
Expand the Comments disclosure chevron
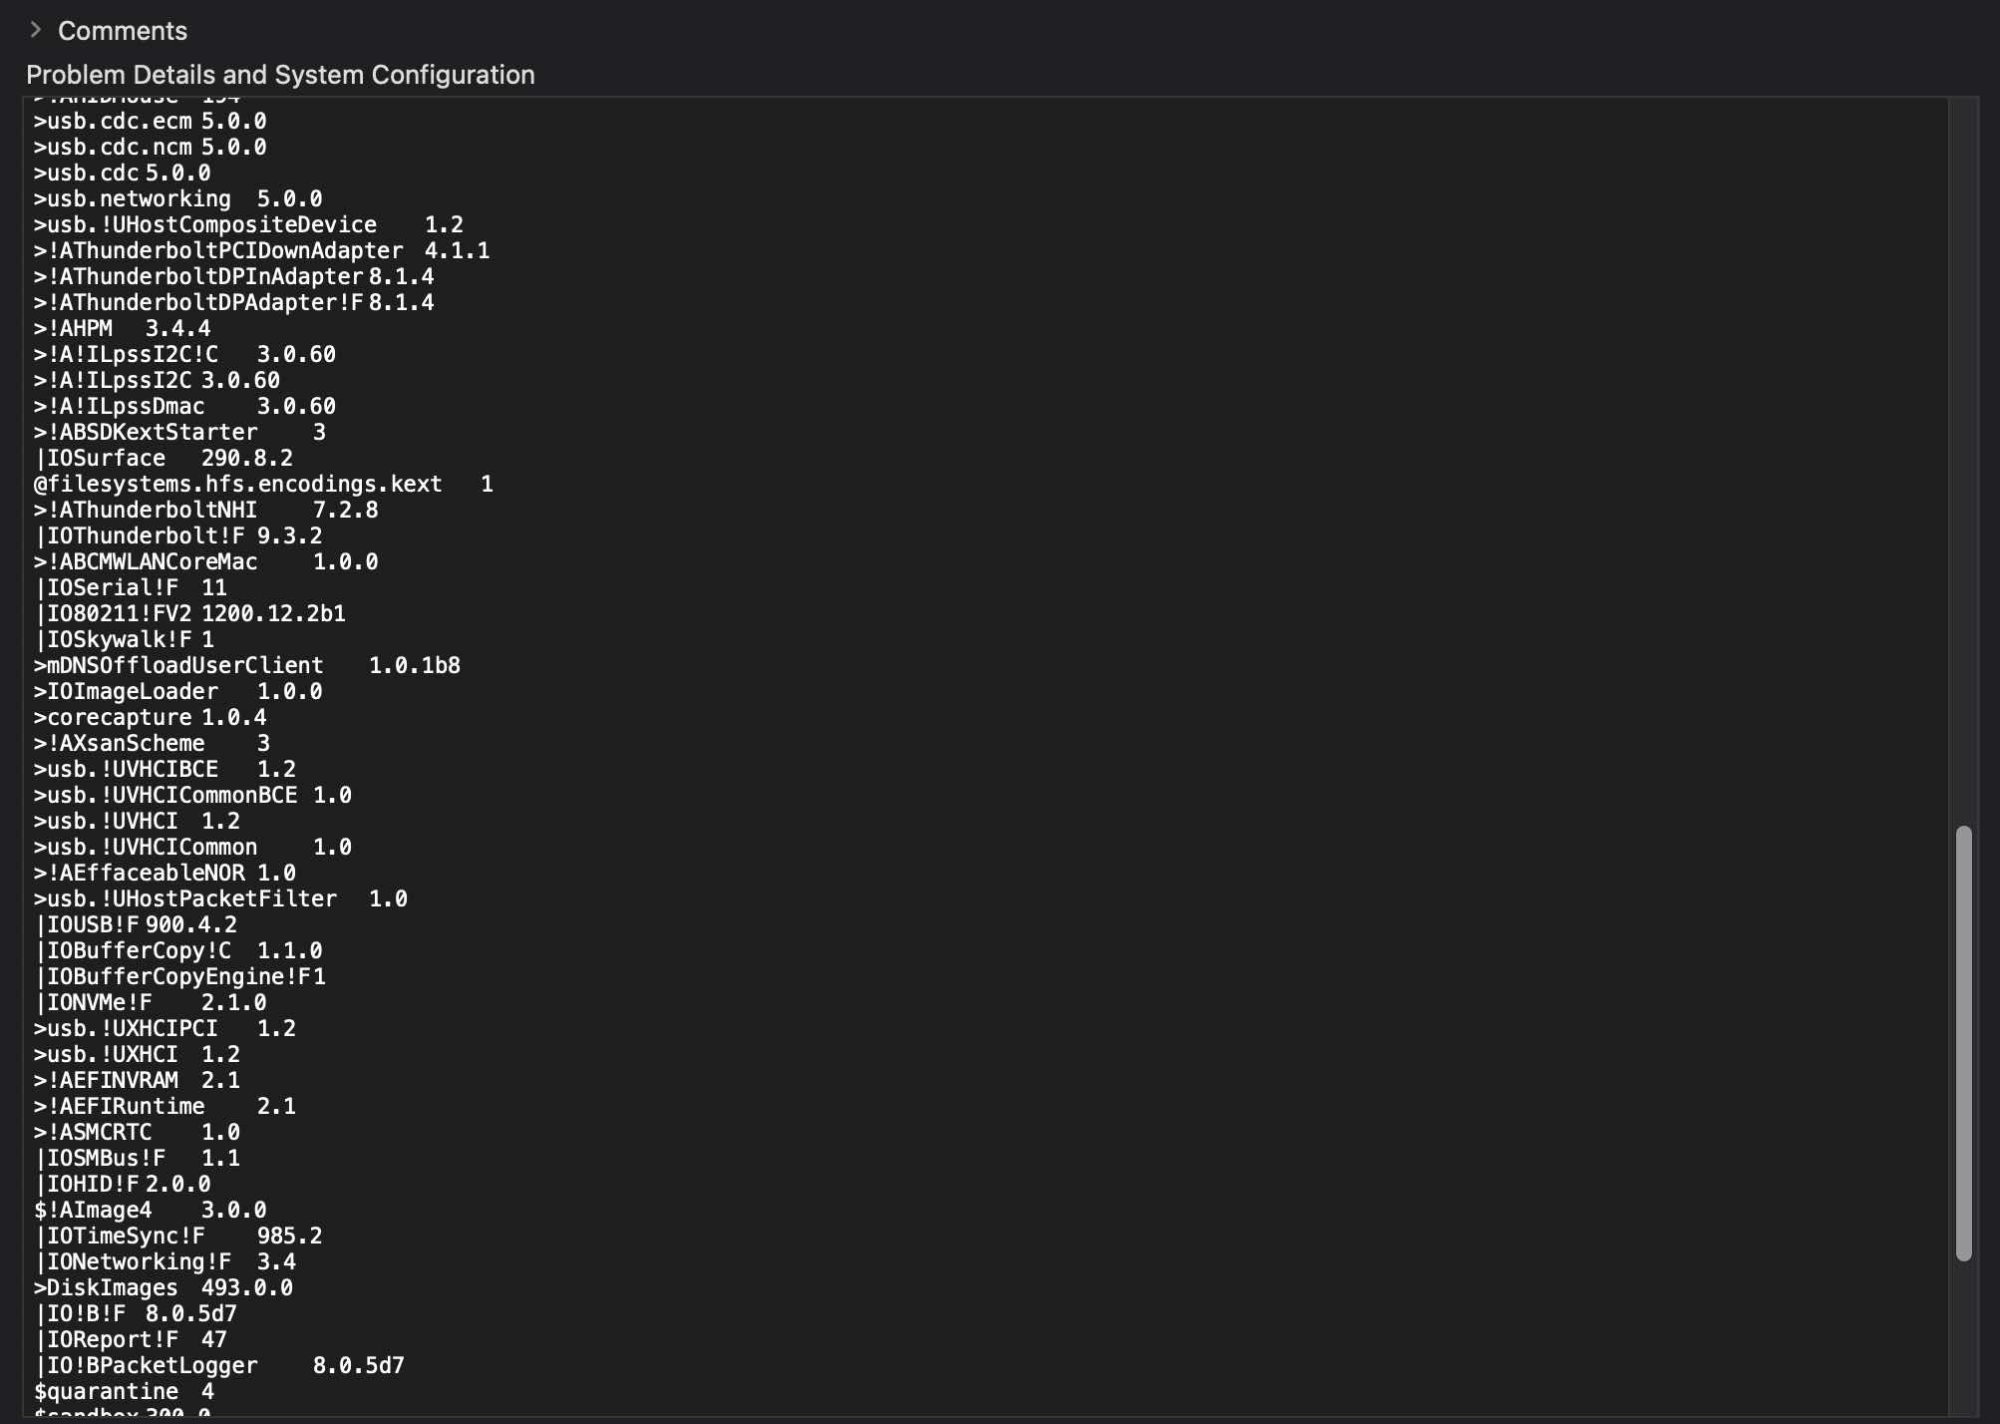(x=36, y=30)
